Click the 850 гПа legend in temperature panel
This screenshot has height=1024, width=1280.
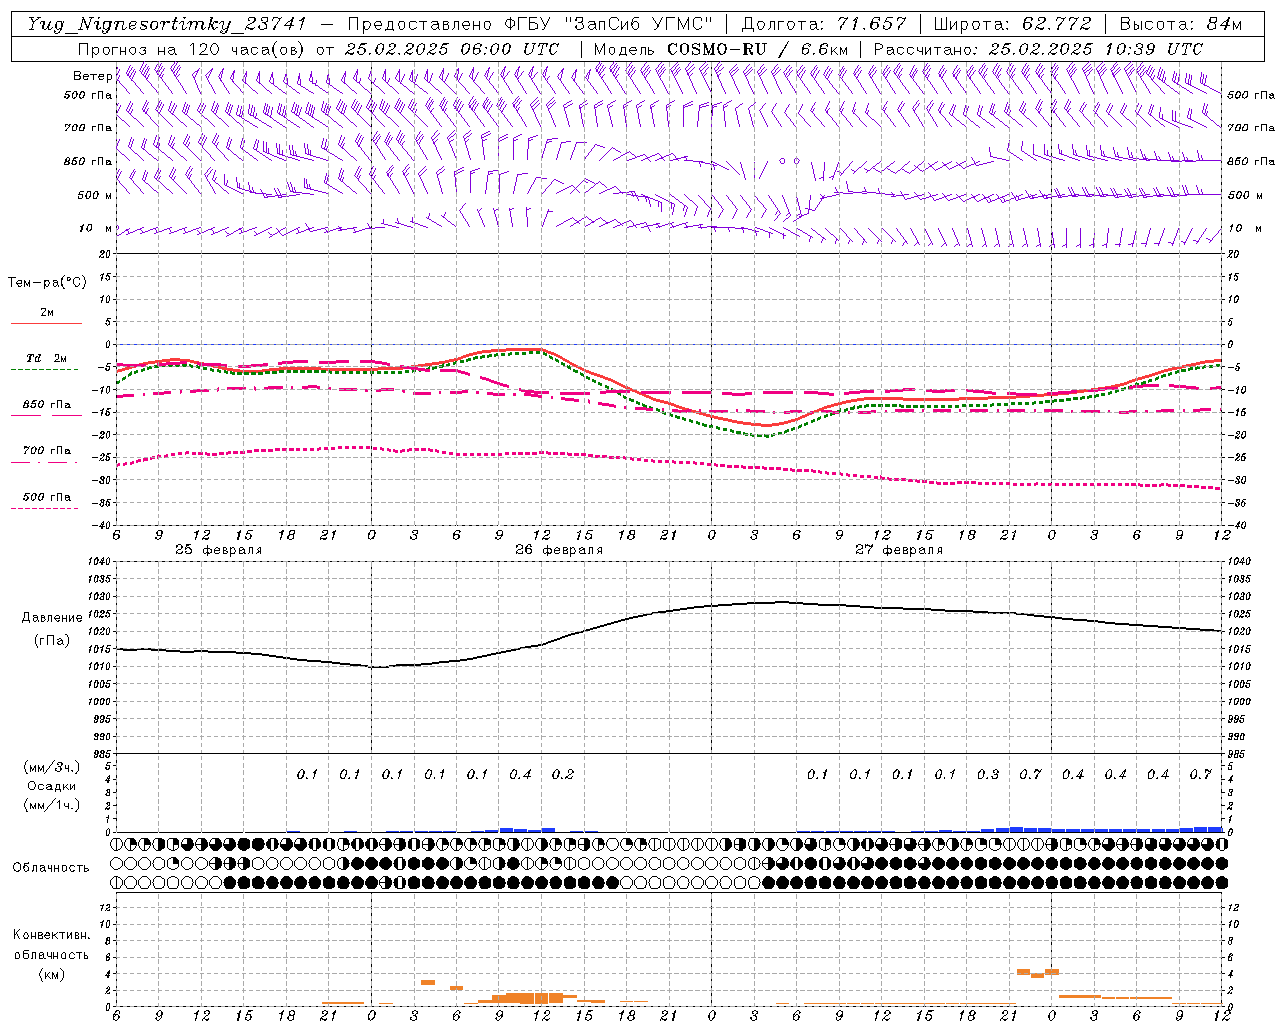coord(46,408)
